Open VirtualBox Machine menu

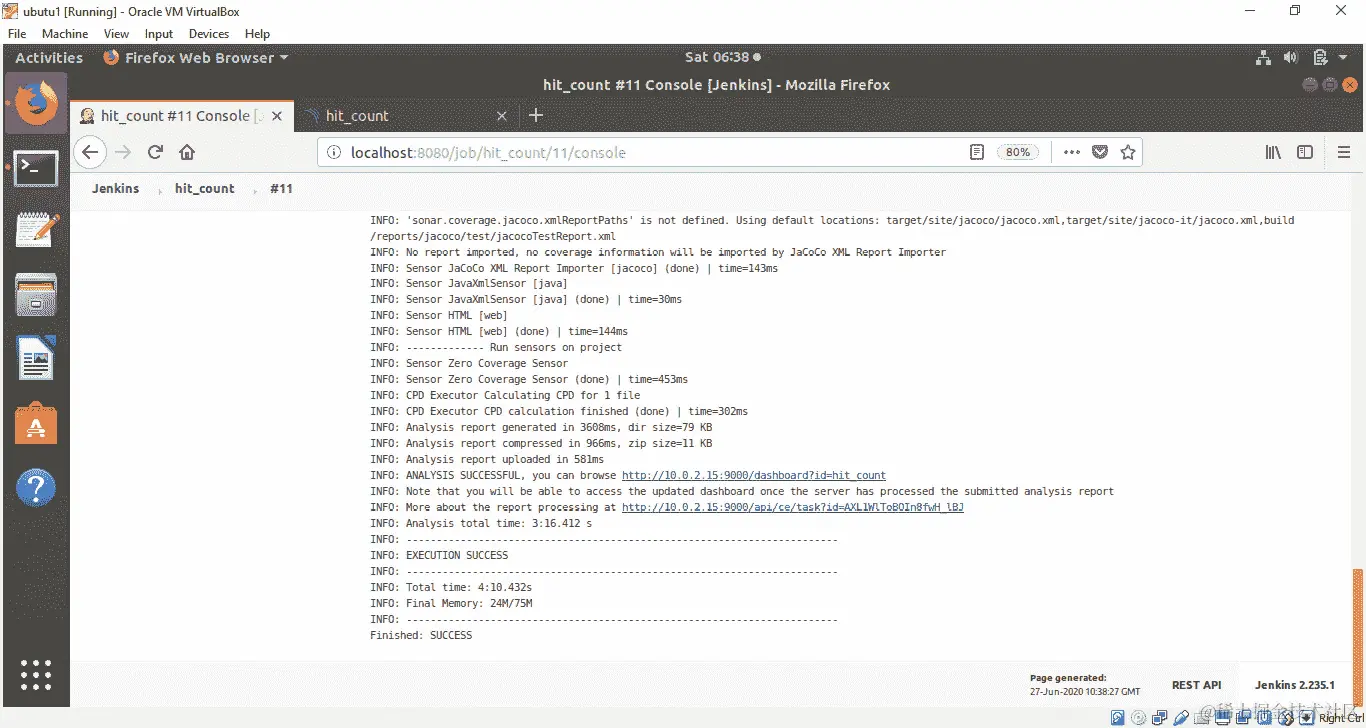65,34
